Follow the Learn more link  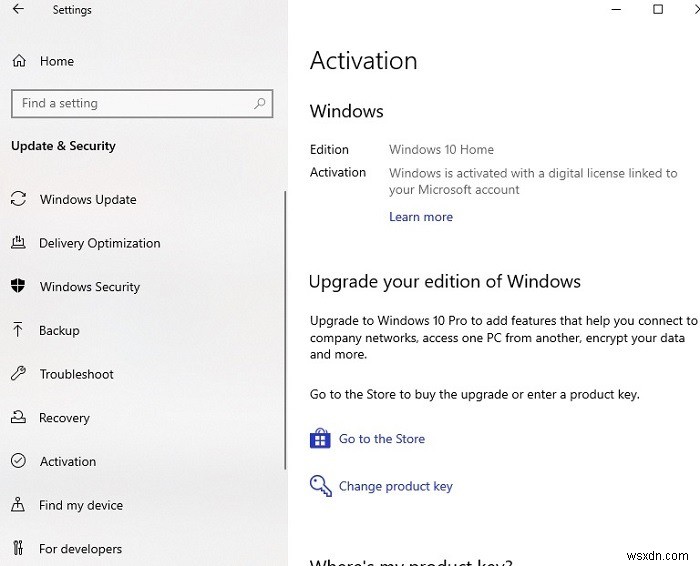[x=421, y=217]
